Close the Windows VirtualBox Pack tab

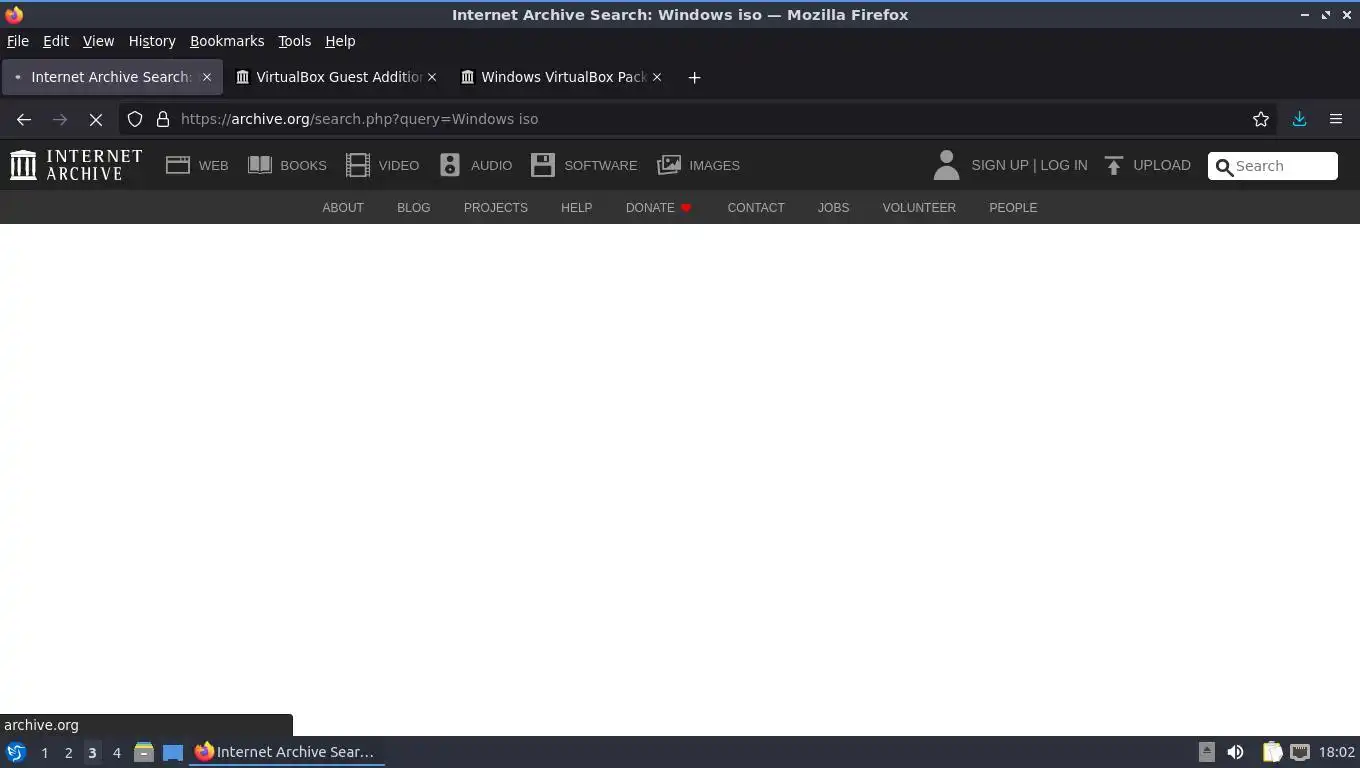pos(657,77)
